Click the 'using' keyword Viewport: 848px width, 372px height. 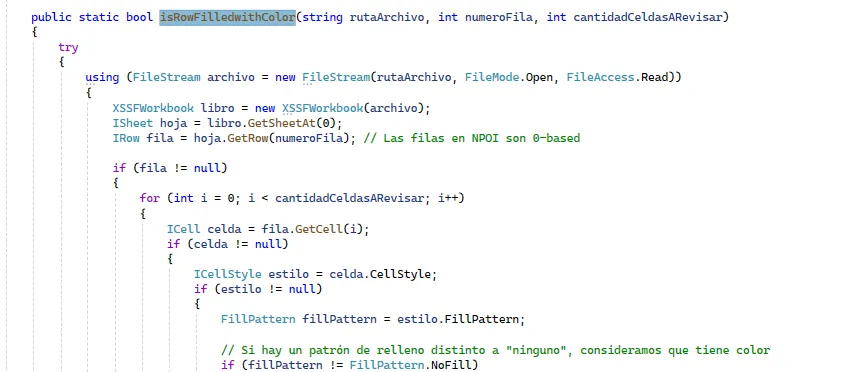102,77
